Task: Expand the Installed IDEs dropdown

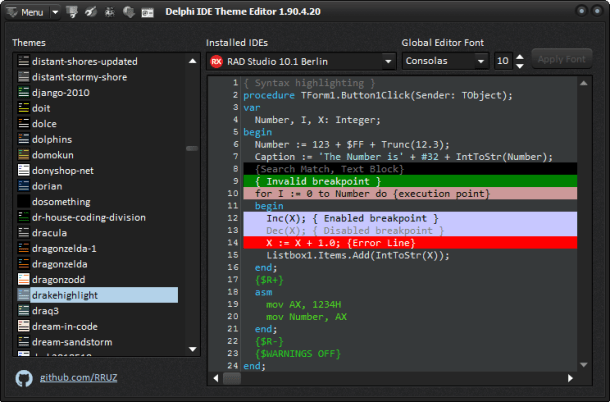Action: (388, 61)
